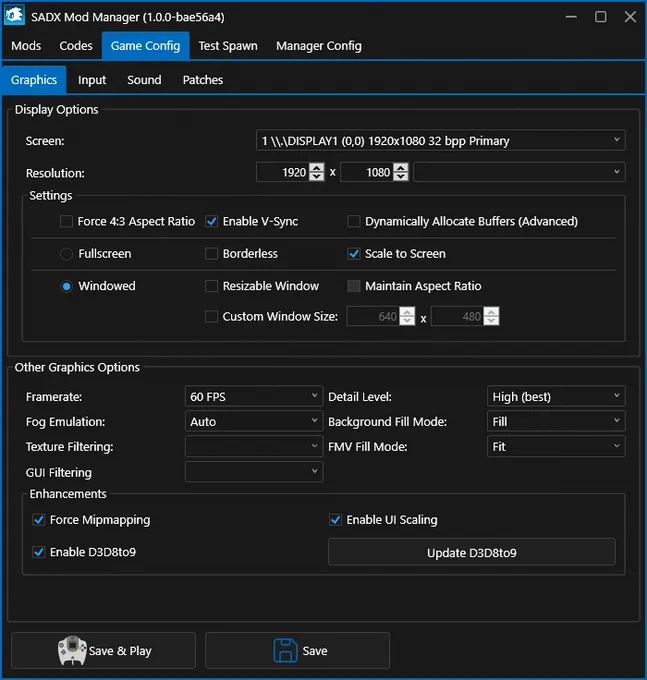Close the SADX Mod Manager window
The height and width of the screenshot is (680, 647).
point(630,17)
